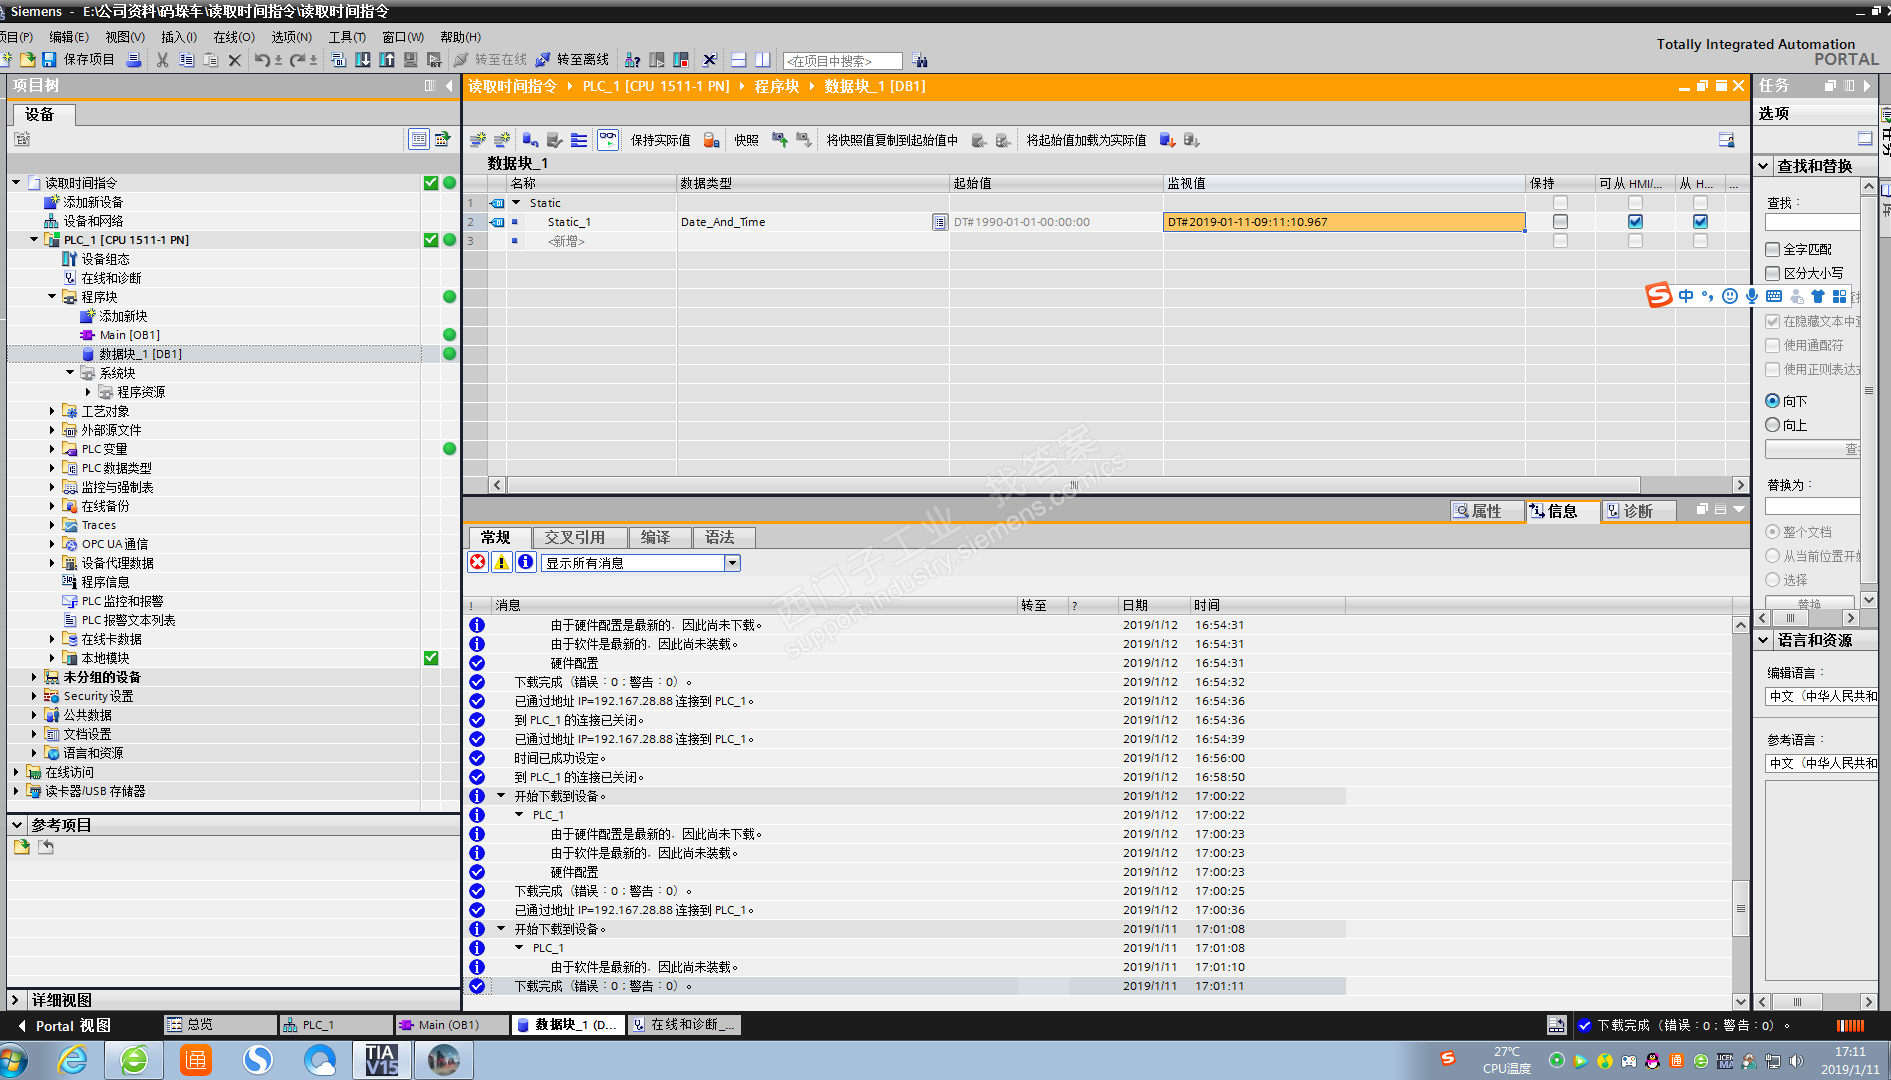The image size is (1891, 1080).
Task: Click the split editor horizontally icon
Action: click(x=739, y=60)
